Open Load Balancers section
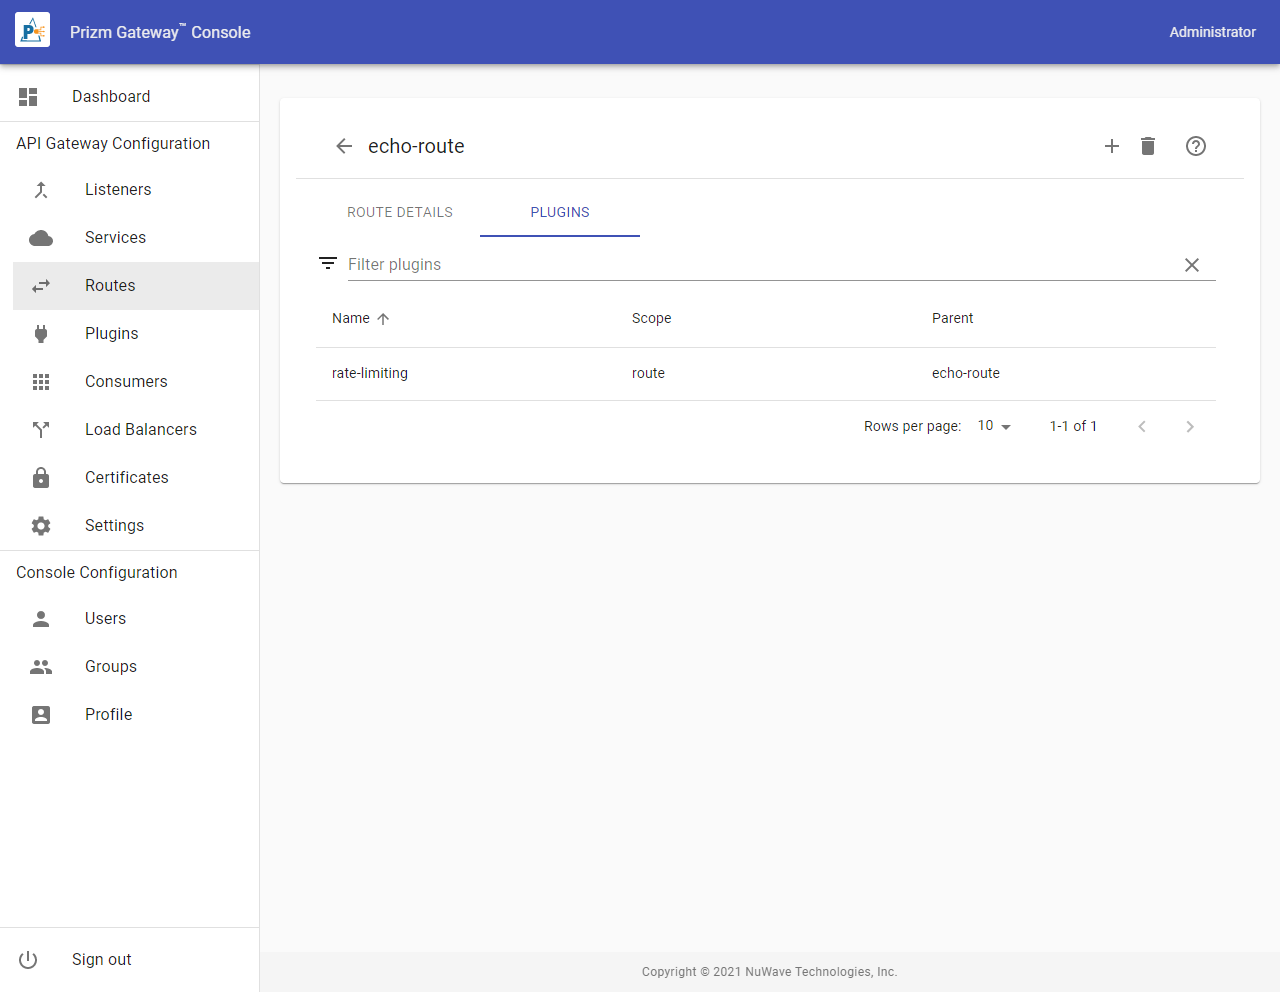This screenshot has width=1280, height=992. (140, 429)
